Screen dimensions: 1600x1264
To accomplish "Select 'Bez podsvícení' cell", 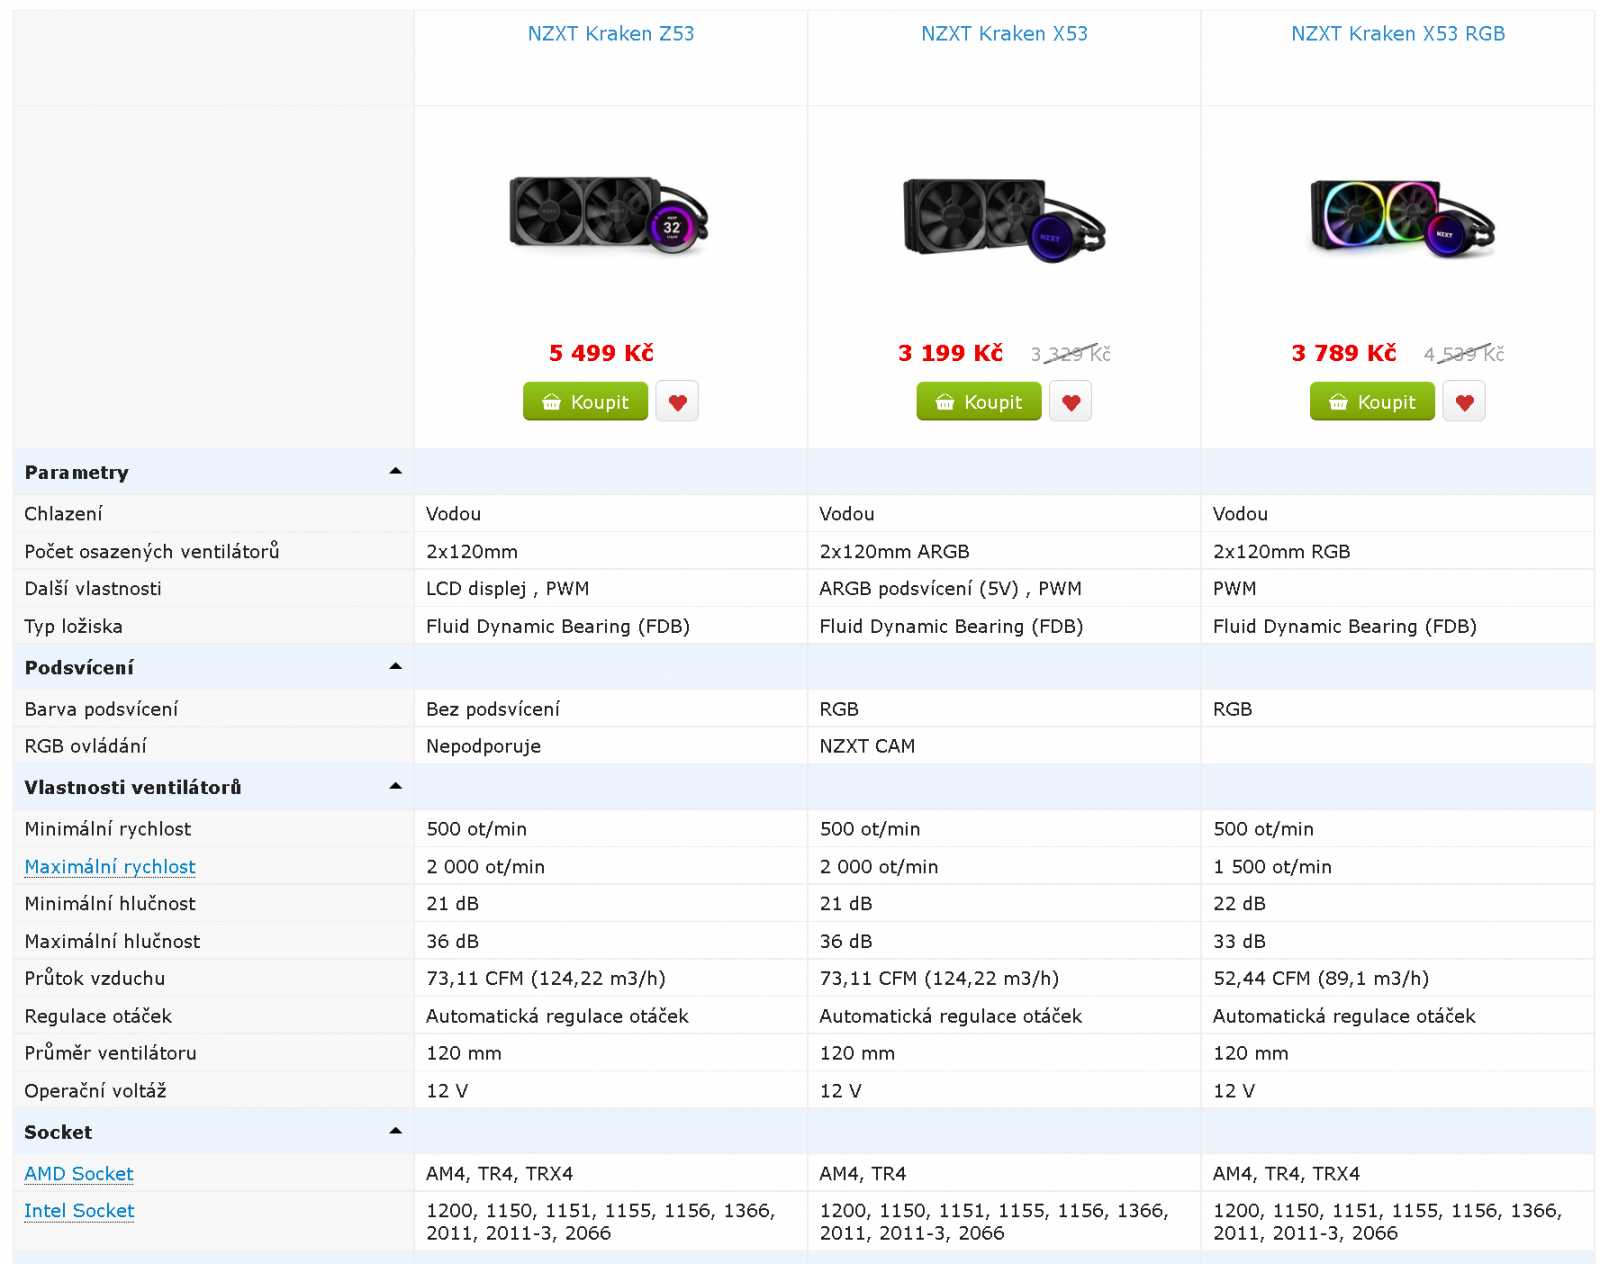I will click(611, 709).
